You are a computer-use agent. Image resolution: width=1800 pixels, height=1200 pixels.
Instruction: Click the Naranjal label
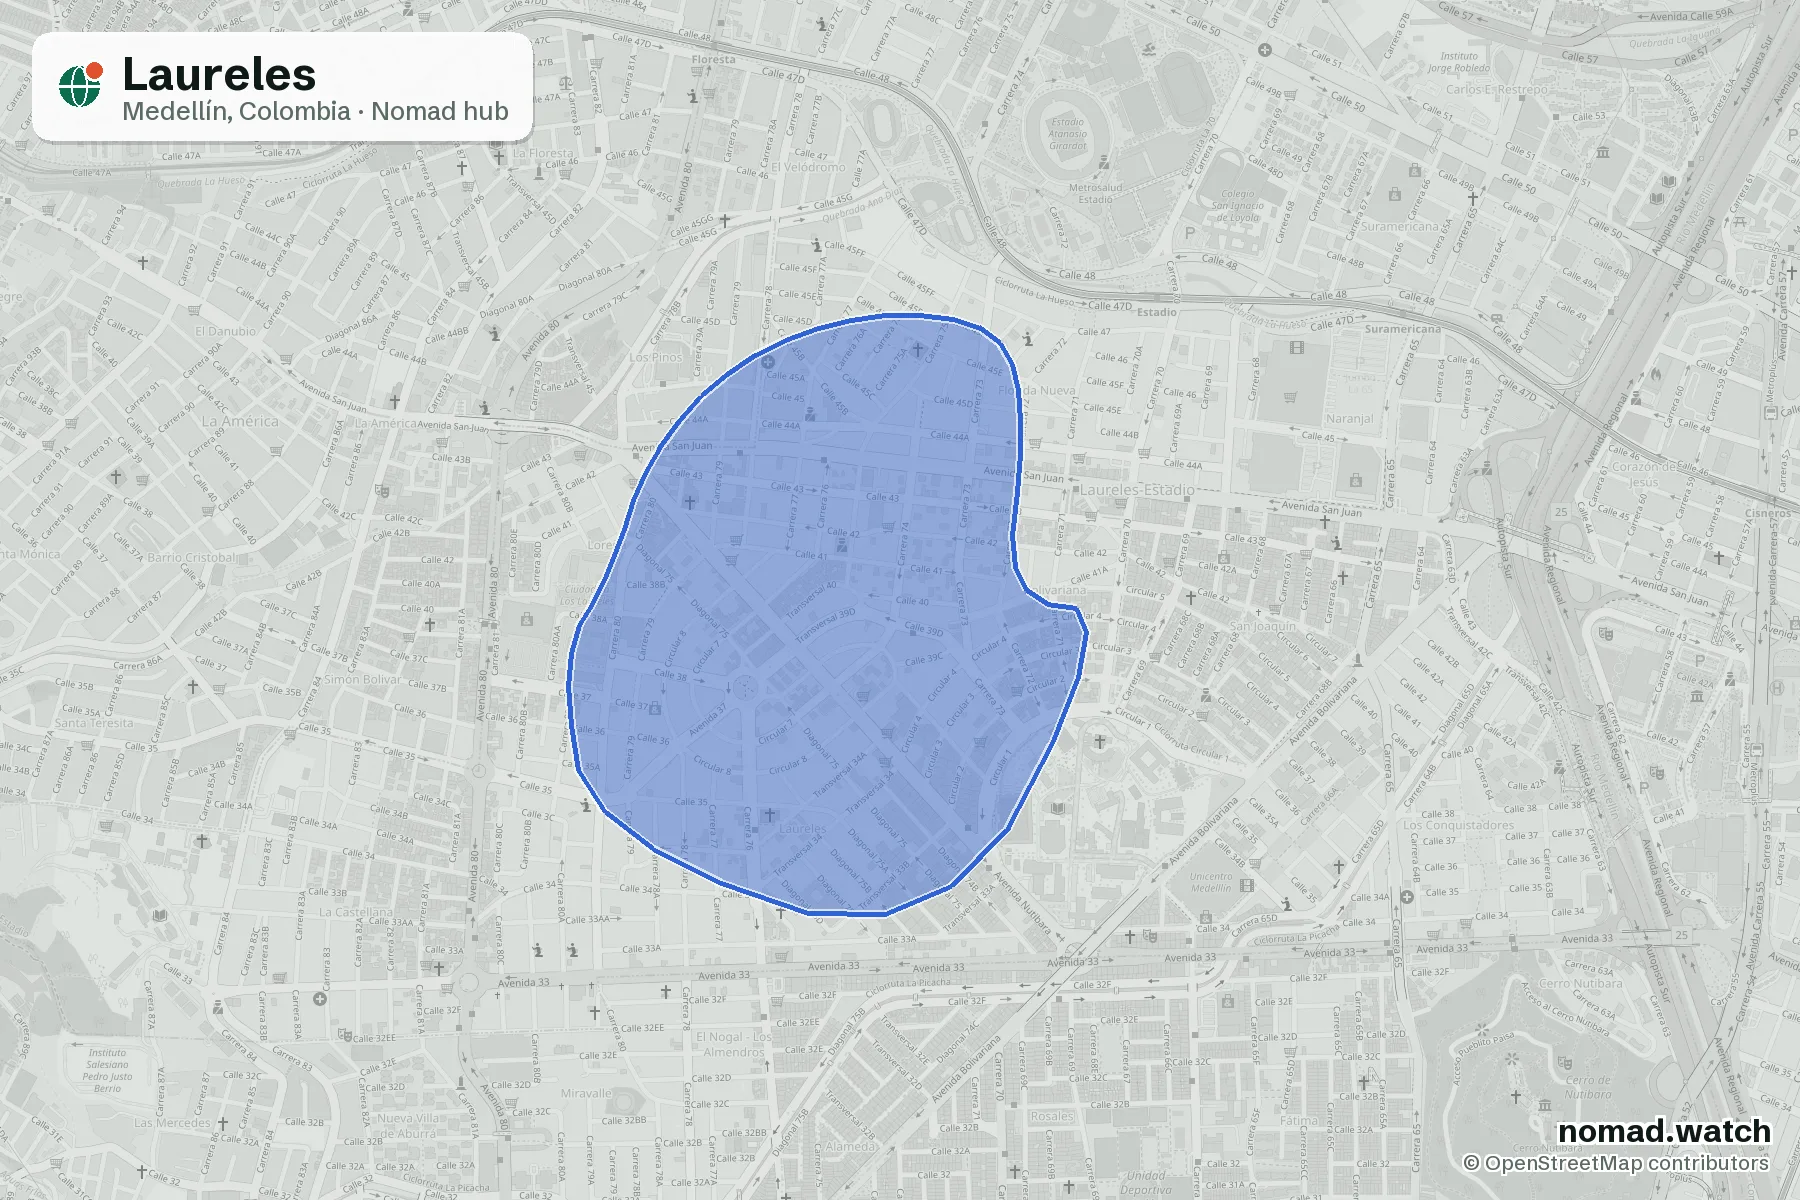click(x=1349, y=419)
